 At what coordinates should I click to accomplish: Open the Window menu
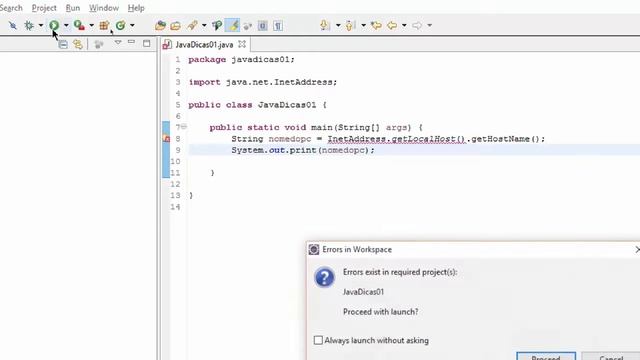104,8
